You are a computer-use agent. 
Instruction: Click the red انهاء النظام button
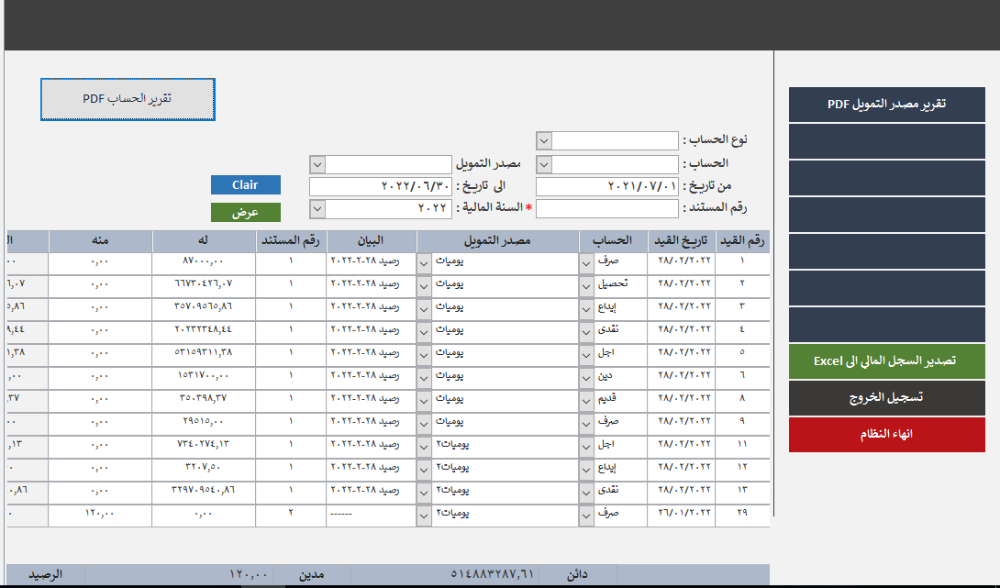click(x=886, y=435)
